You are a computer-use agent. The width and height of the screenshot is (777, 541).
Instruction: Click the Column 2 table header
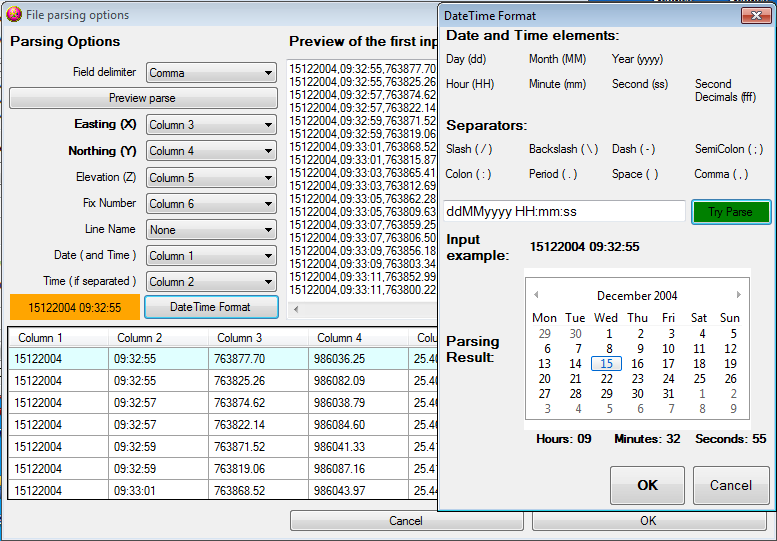pos(158,338)
